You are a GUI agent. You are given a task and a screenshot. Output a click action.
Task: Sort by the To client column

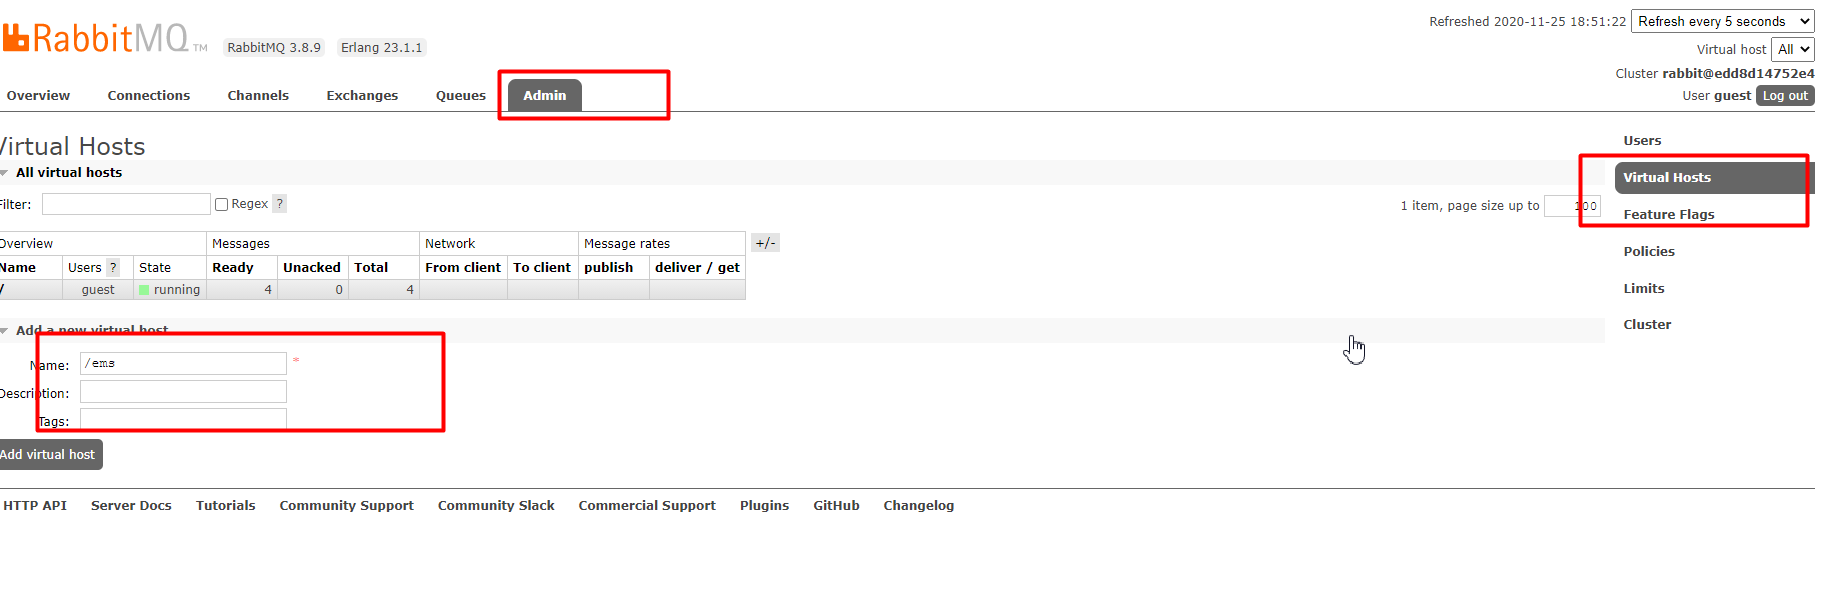[542, 268]
